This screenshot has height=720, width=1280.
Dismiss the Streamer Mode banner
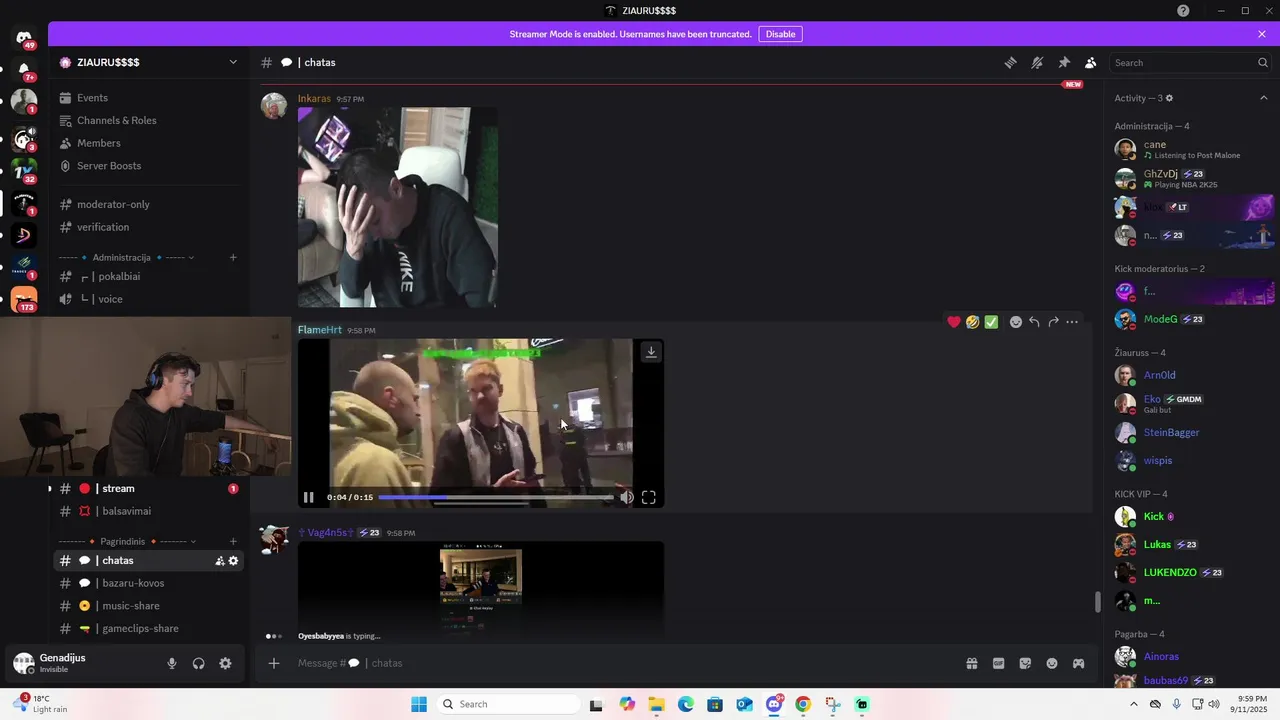pyautogui.click(x=1262, y=34)
